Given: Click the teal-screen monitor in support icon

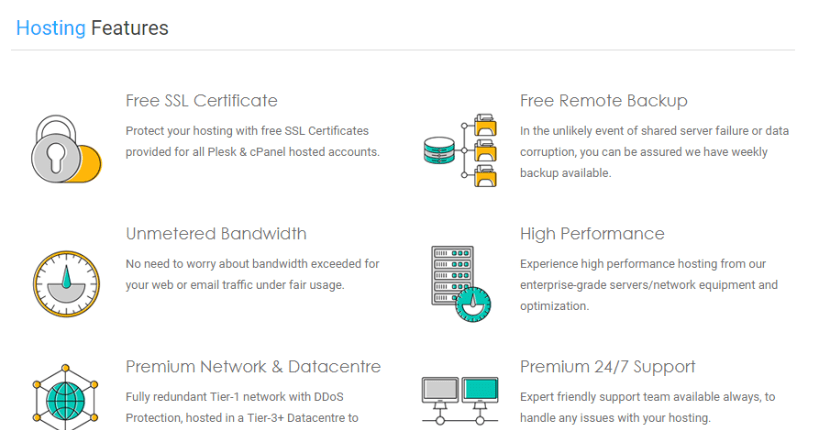Looking at the screenshot, I should tap(480, 392).
